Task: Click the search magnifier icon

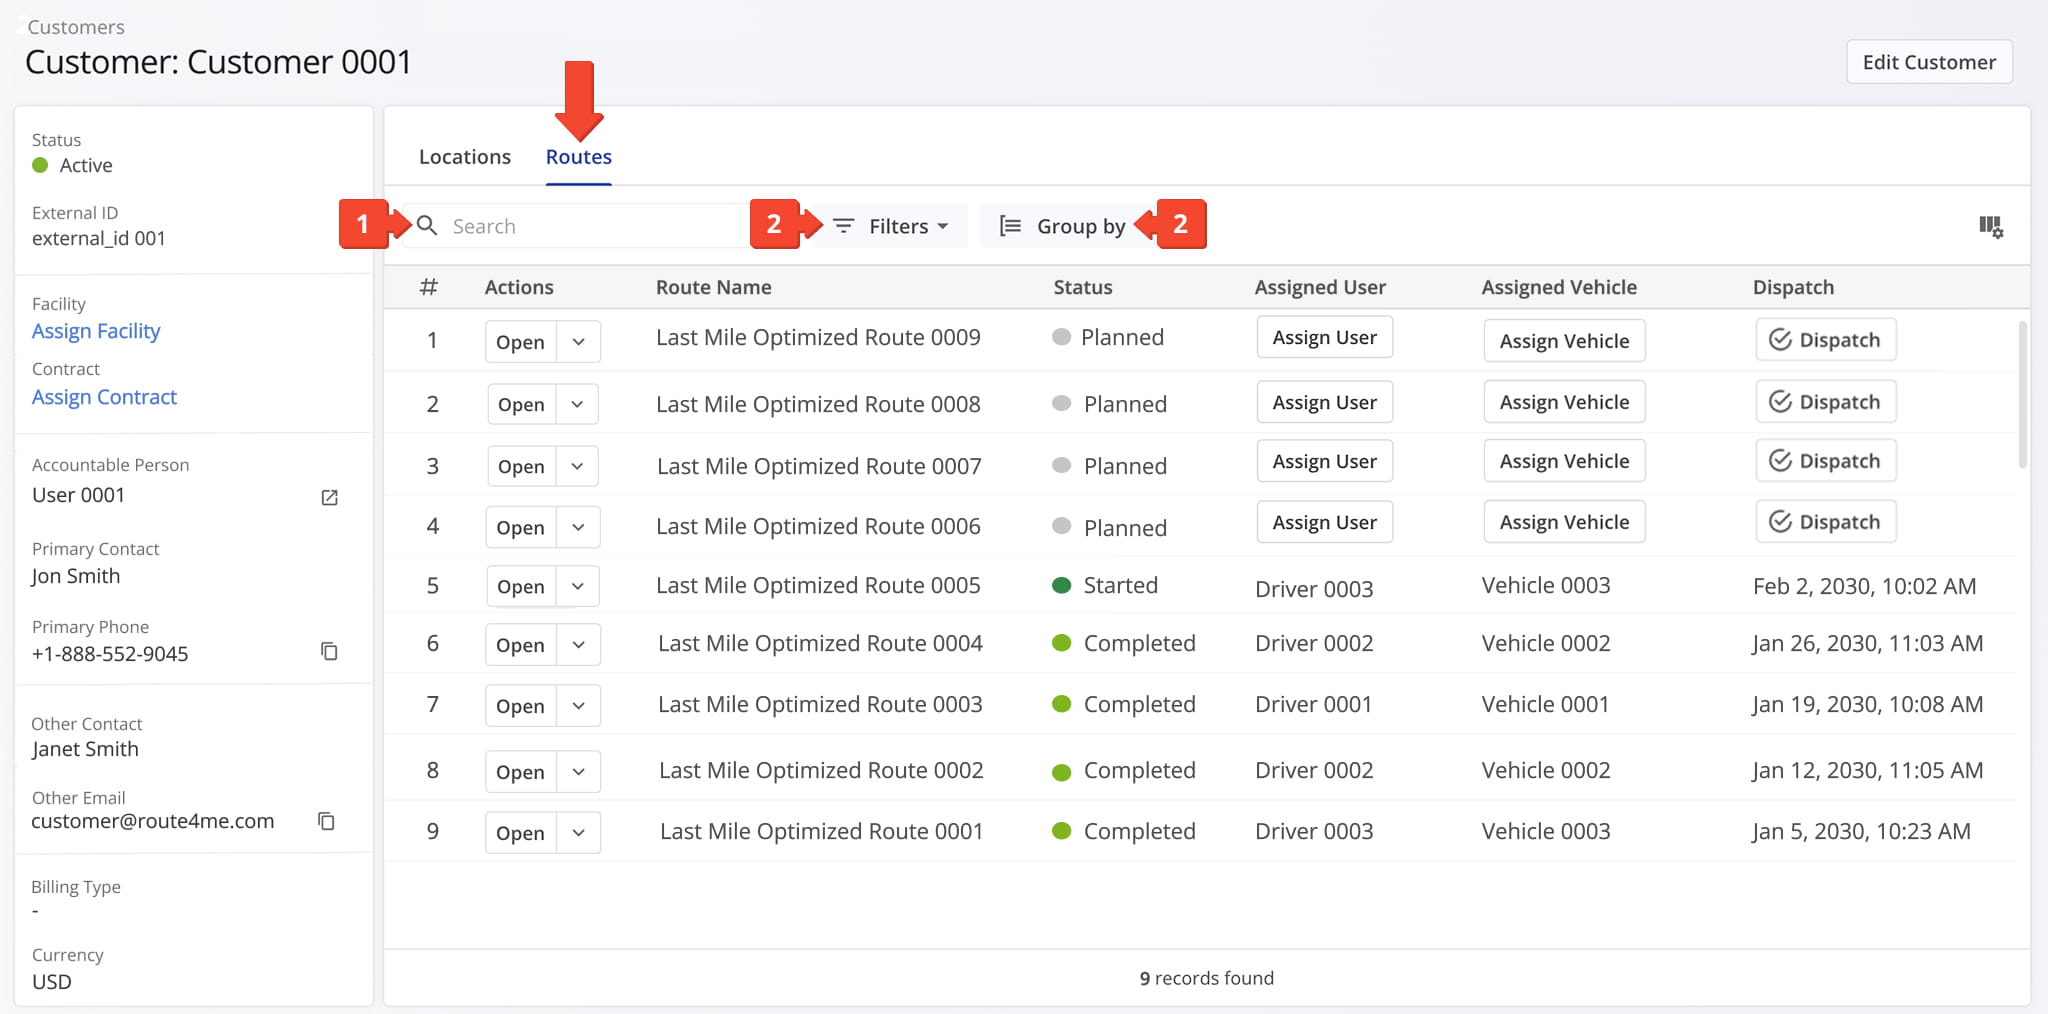Action: (x=427, y=226)
